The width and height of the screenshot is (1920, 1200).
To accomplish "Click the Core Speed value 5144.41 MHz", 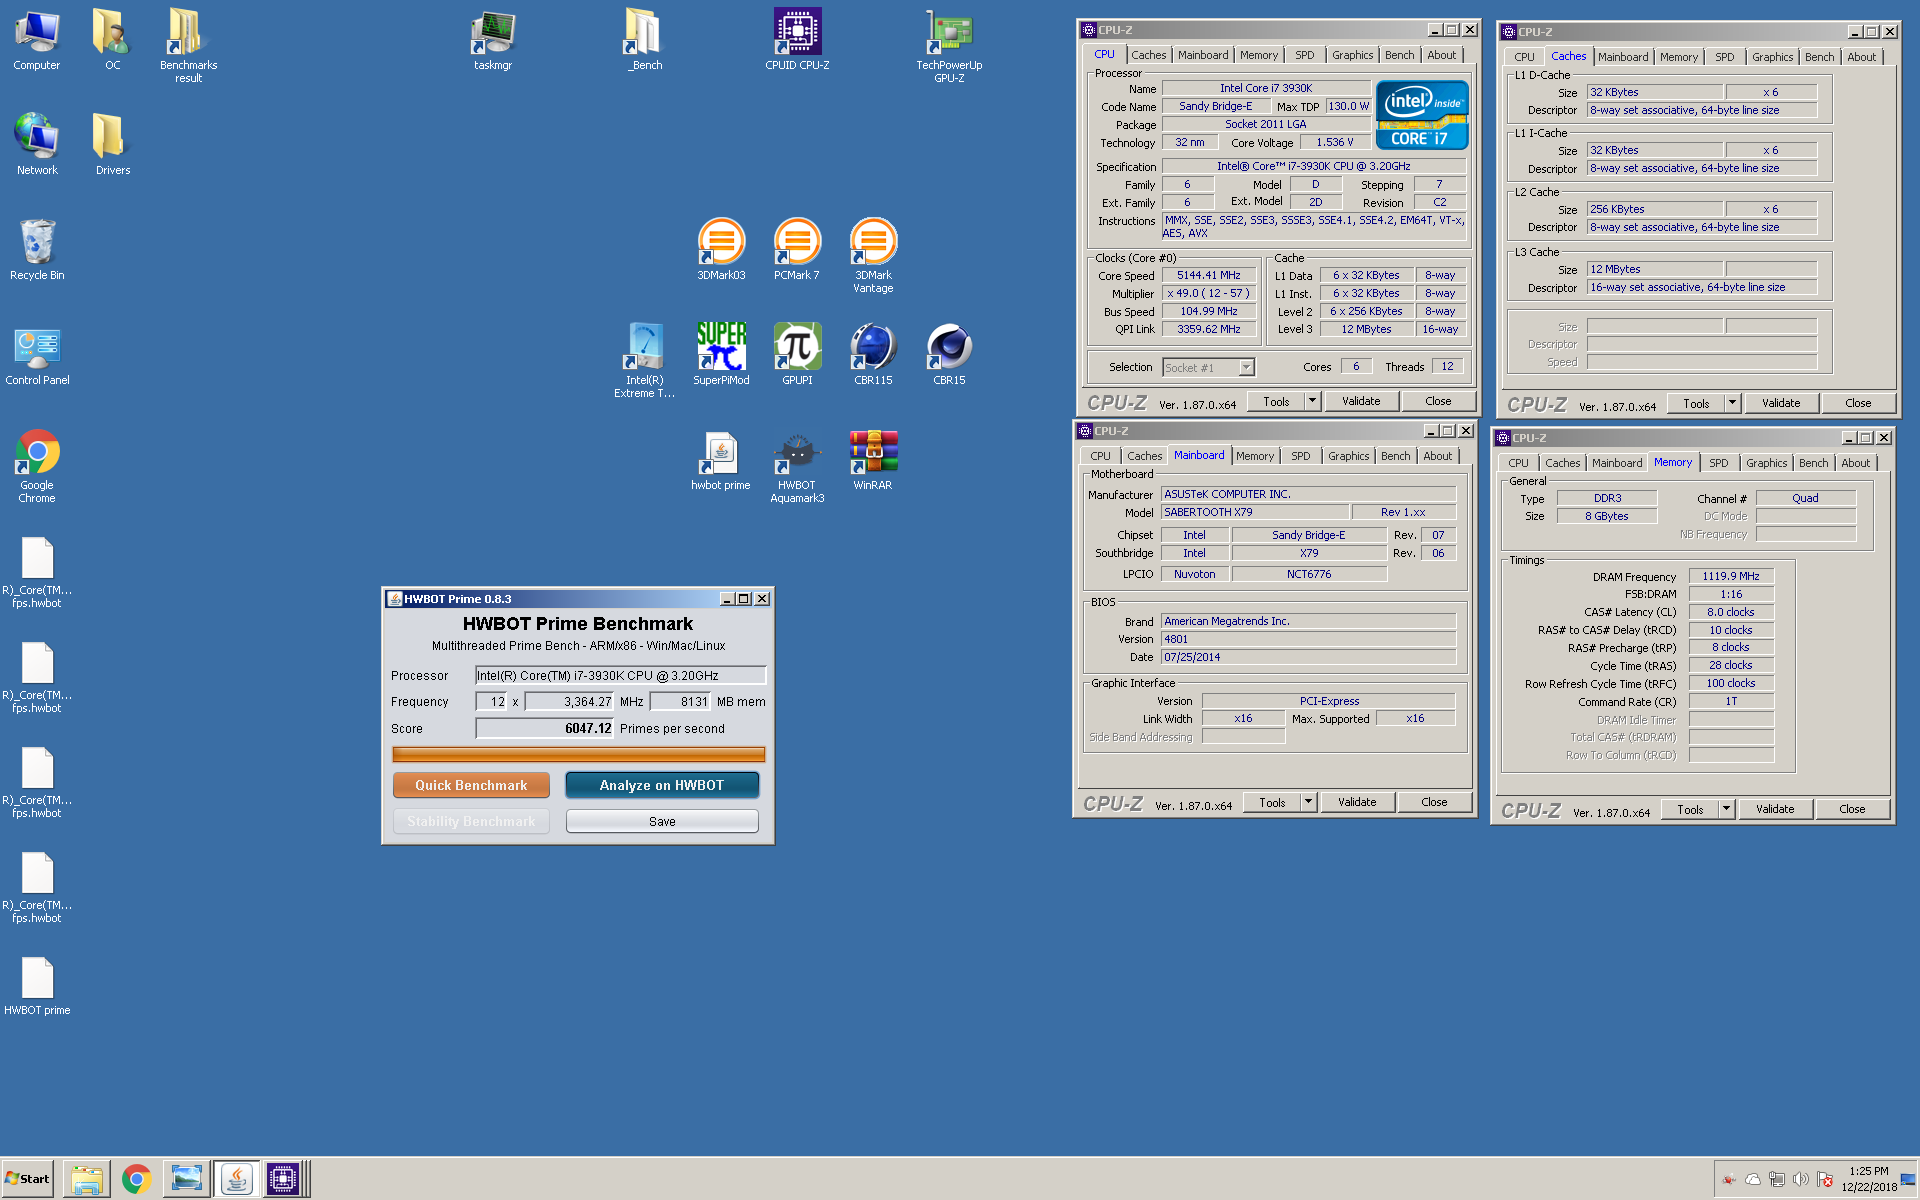I will click(x=1209, y=275).
